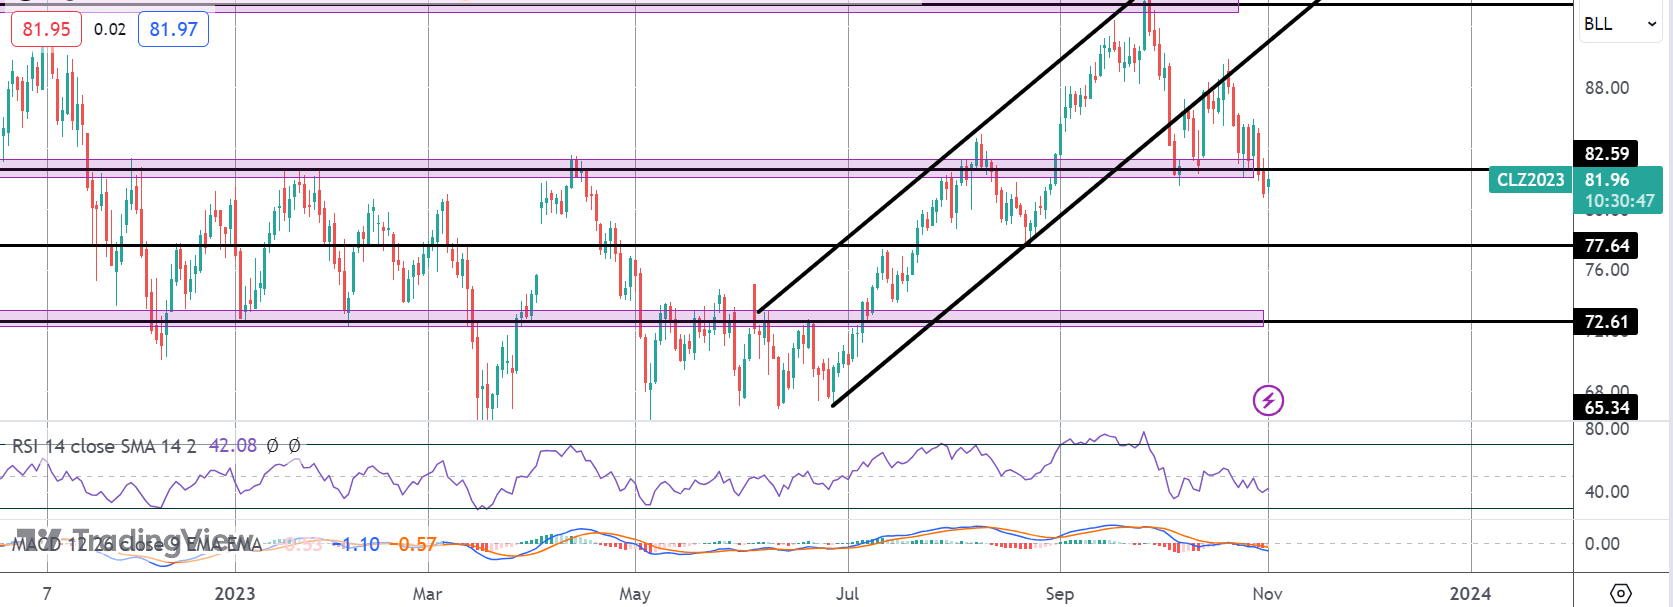The width and height of the screenshot is (1673, 607).
Task: Click the Jul label on time axis
Action: 847,593
